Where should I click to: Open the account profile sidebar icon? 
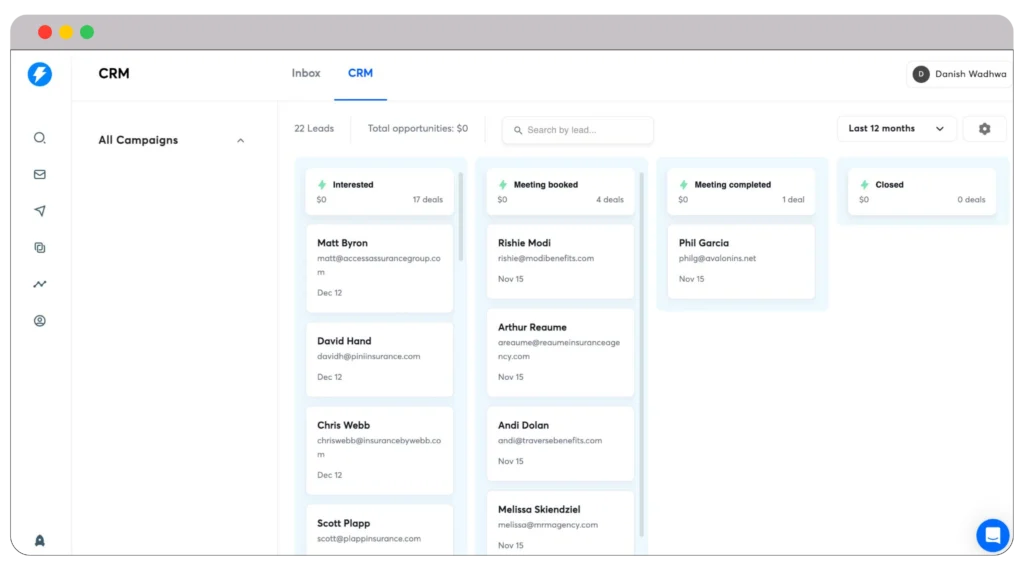(40, 321)
